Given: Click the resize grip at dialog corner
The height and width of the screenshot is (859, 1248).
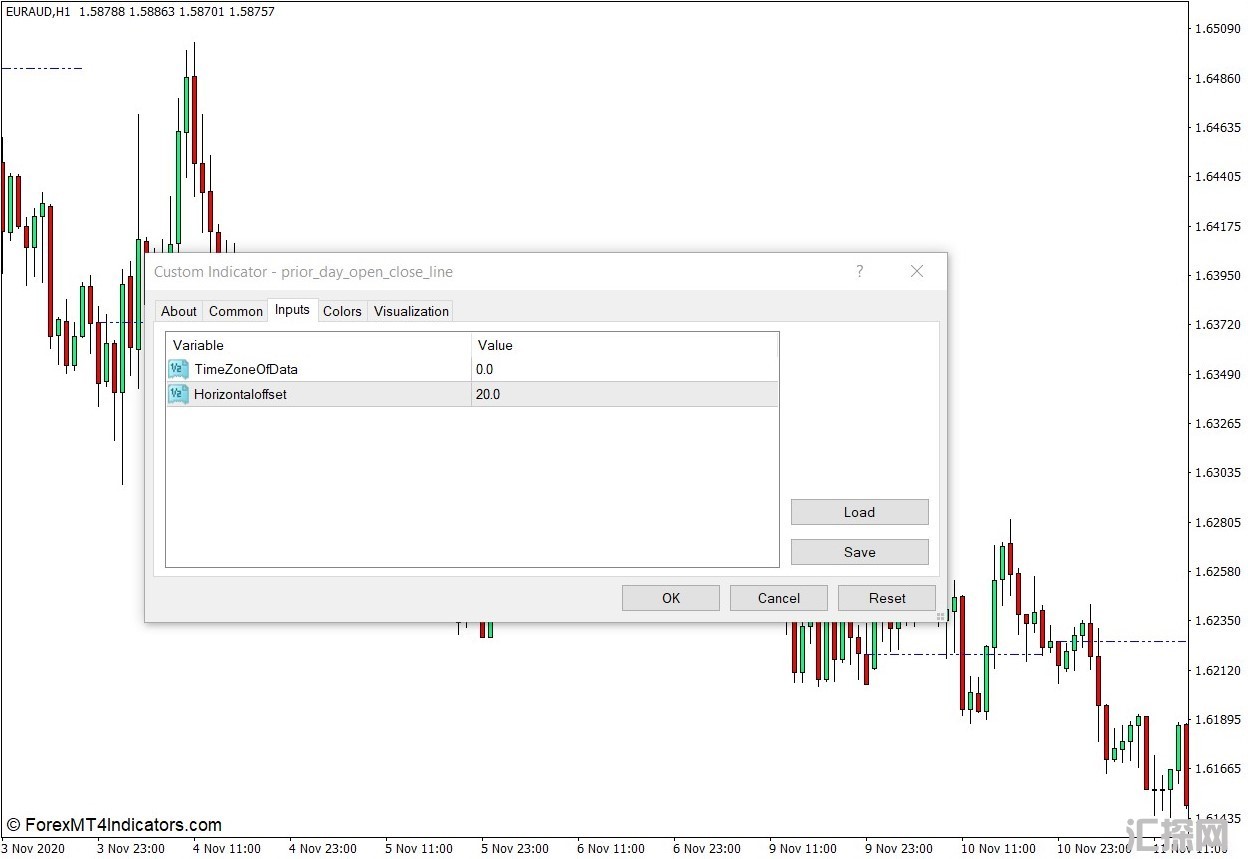Looking at the screenshot, I should pyautogui.click(x=940, y=617).
